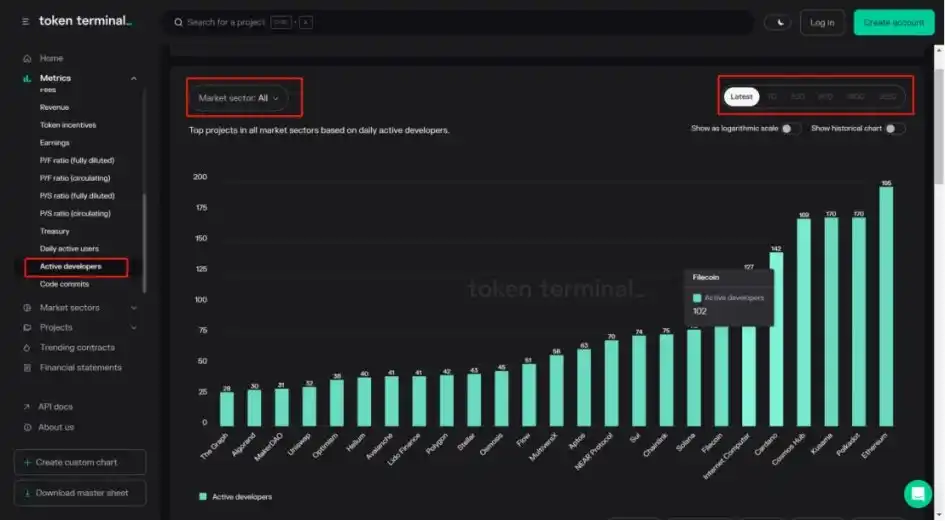The height and width of the screenshot is (521, 945).
Task: Open the Earnings metric
Action: [x=54, y=143]
